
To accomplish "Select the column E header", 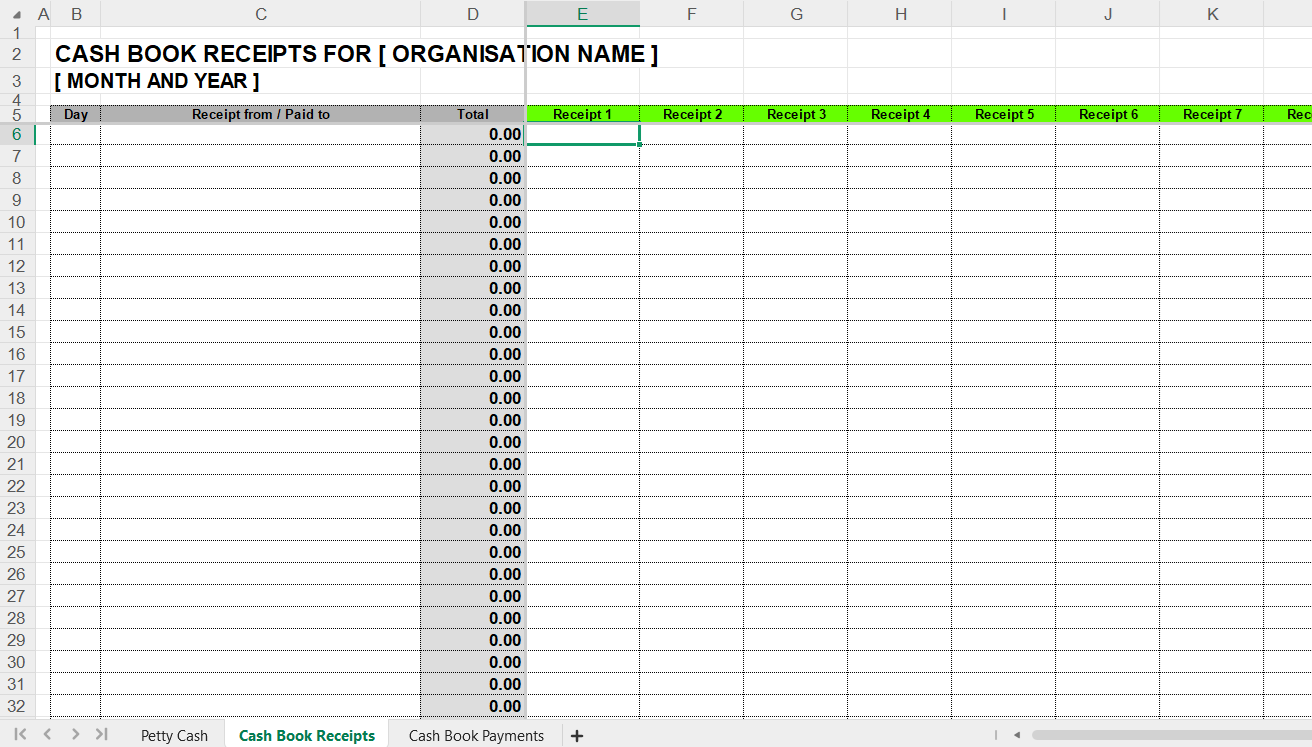I will coord(582,14).
